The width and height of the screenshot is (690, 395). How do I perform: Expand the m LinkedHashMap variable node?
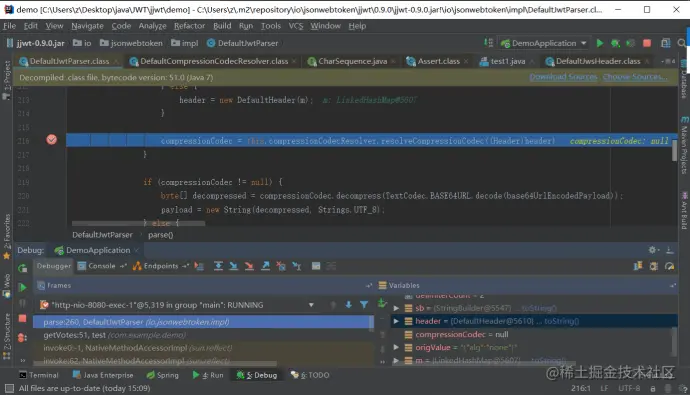click(x=396, y=361)
